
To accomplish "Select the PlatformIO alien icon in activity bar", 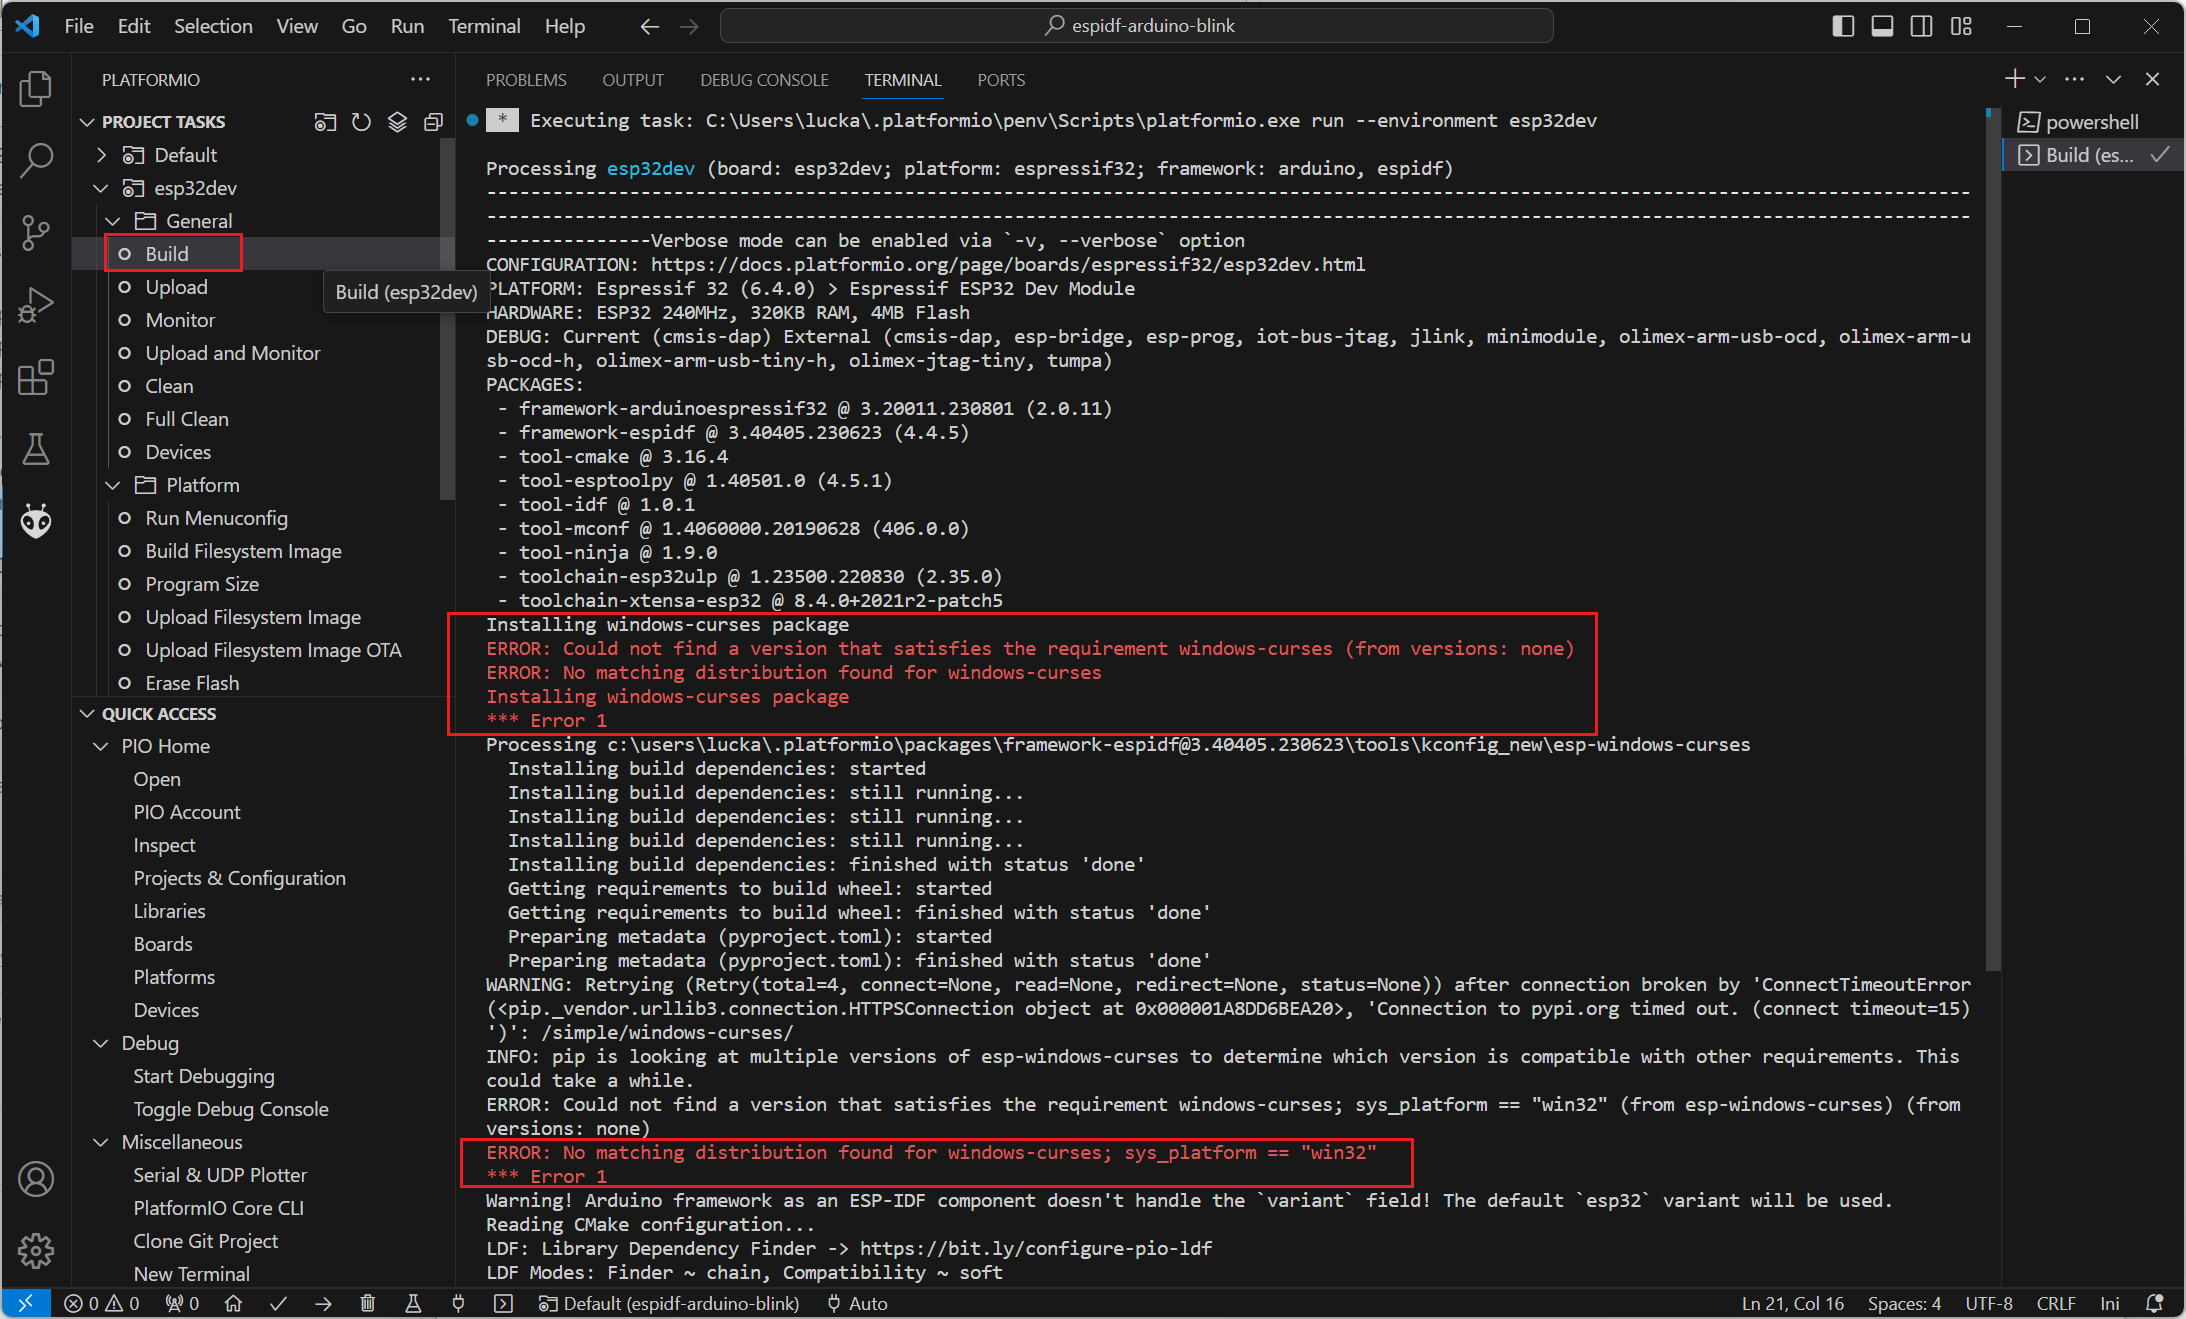I will [36, 520].
